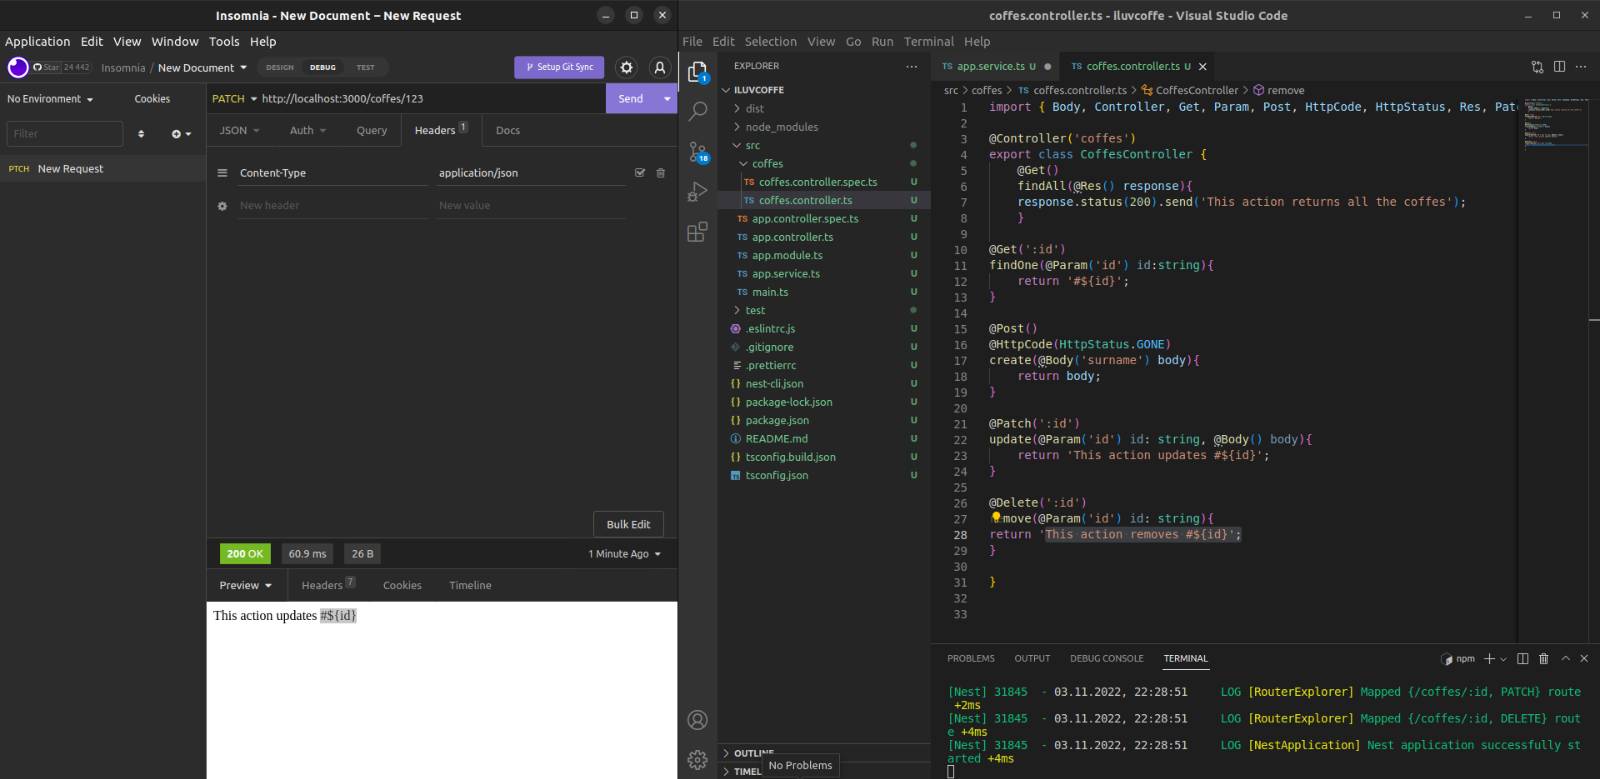
Task: Open the Send options dropdown arrow
Action: 666,99
